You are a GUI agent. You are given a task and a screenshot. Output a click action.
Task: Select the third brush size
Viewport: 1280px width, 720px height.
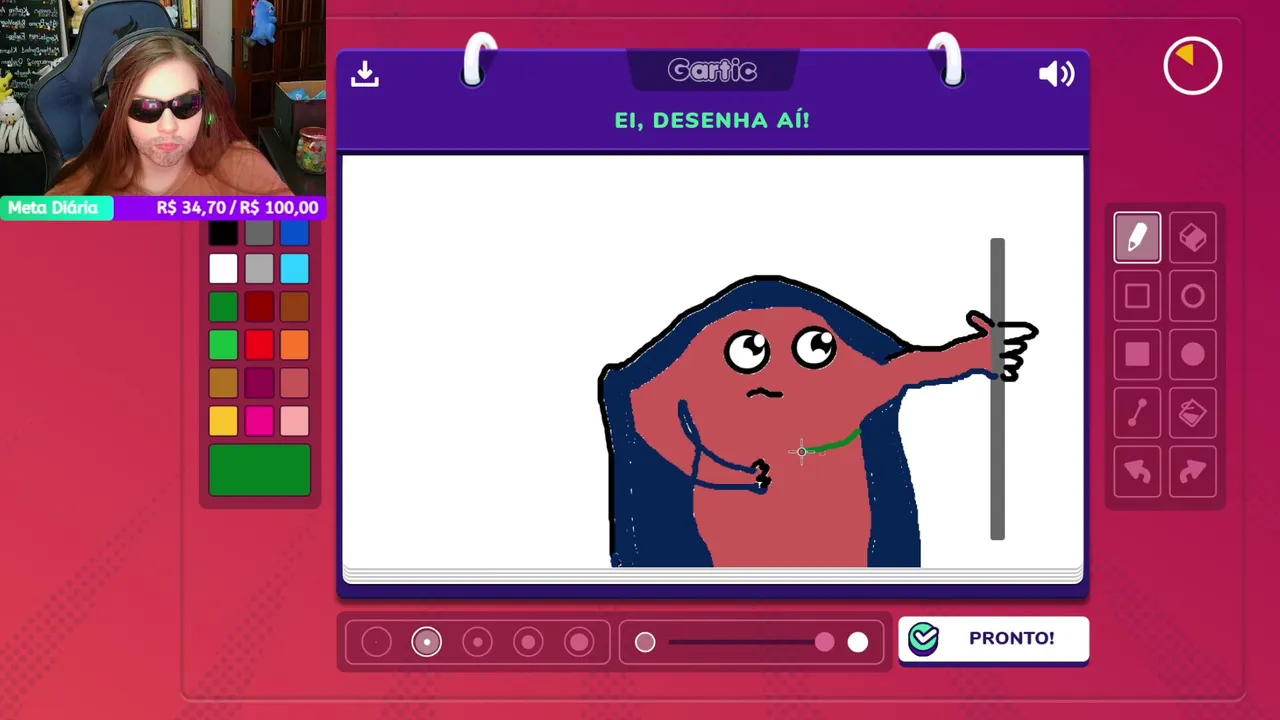pos(478,642)
